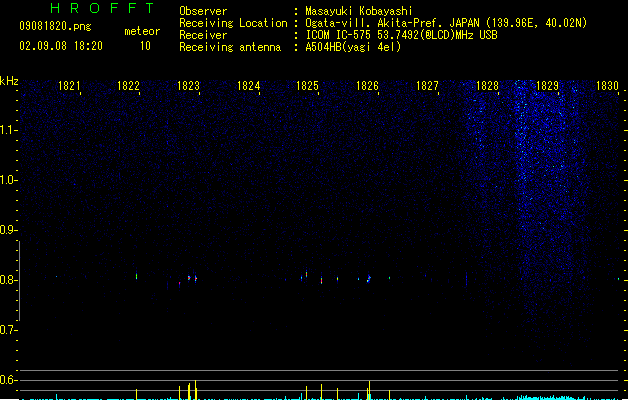Screen dimensions: 629x400
Task: Click the kHz axis unit label
Action: [9, 81]
